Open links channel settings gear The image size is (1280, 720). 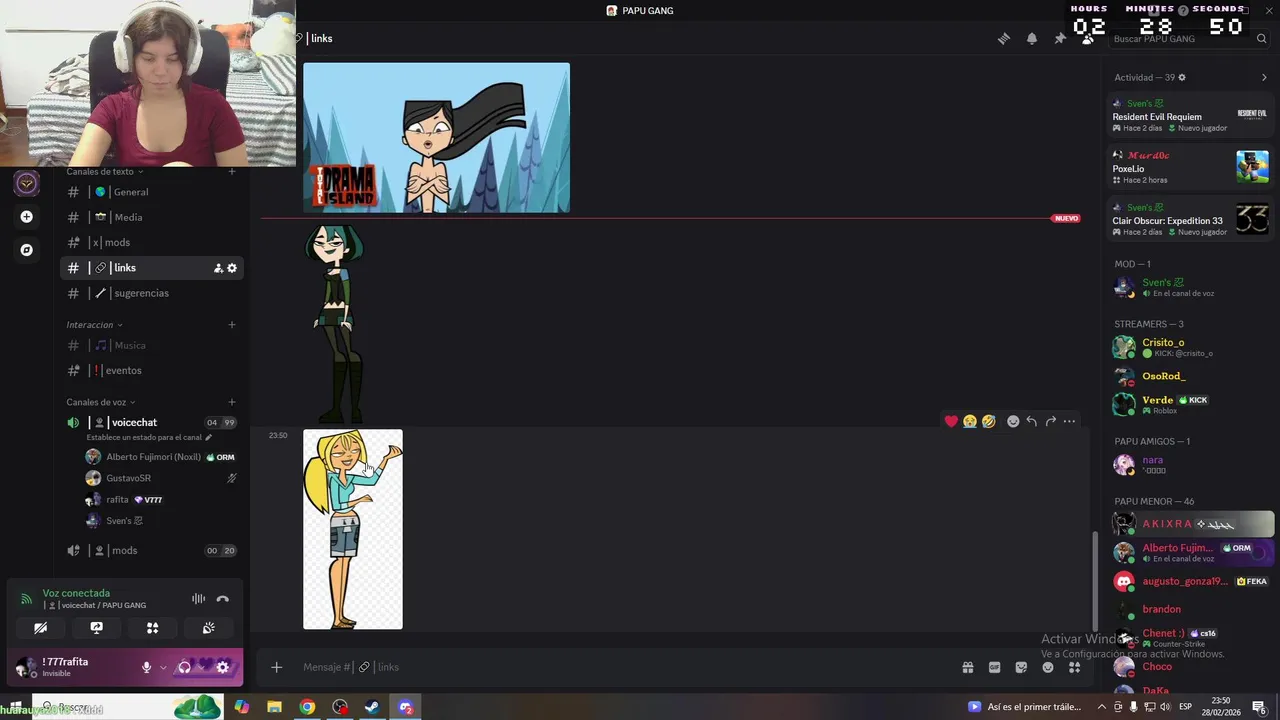232,268
